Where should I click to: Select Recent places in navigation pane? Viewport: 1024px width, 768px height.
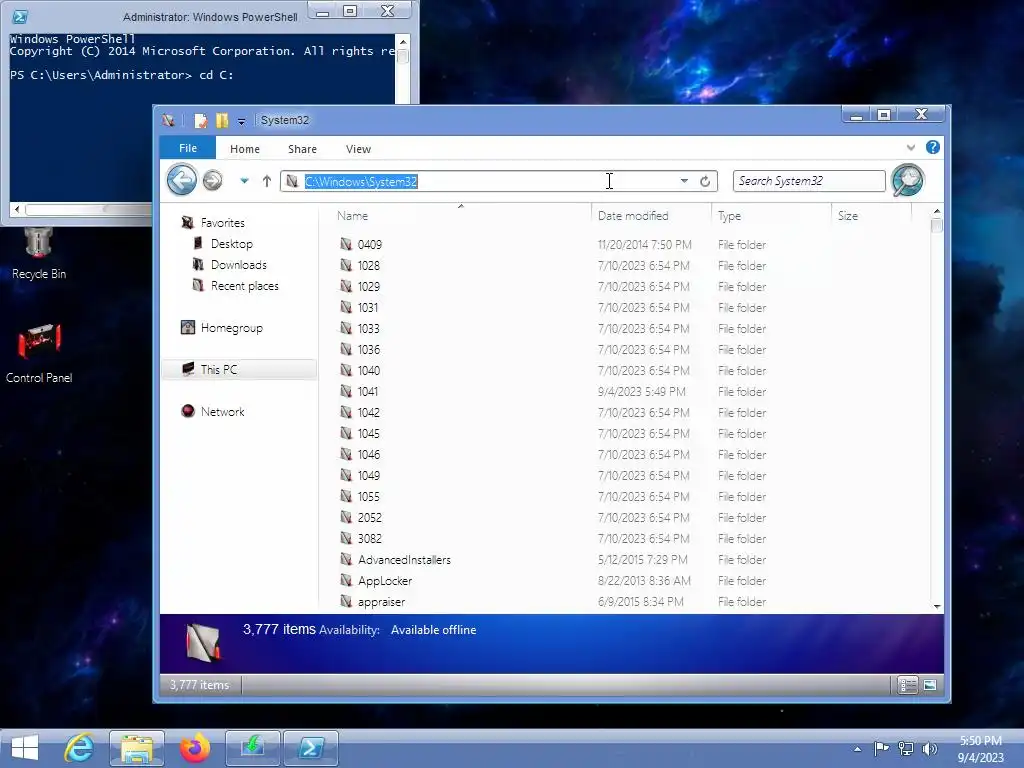(244, 285)
